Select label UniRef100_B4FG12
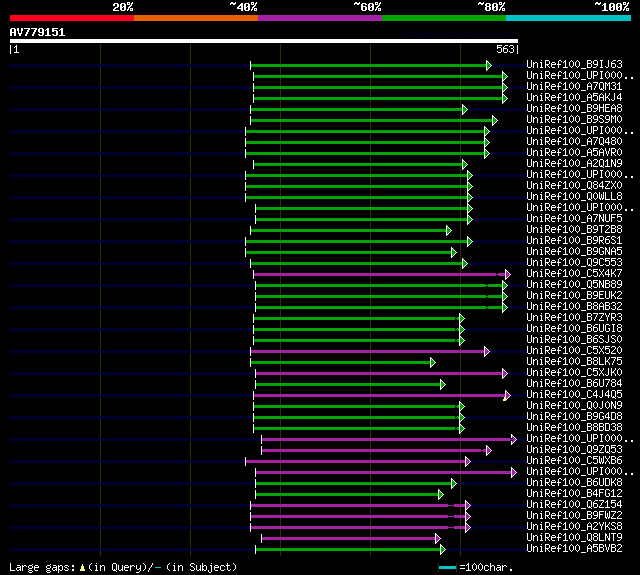The width and height of the screenshot is (640, 575). (574, 494)
